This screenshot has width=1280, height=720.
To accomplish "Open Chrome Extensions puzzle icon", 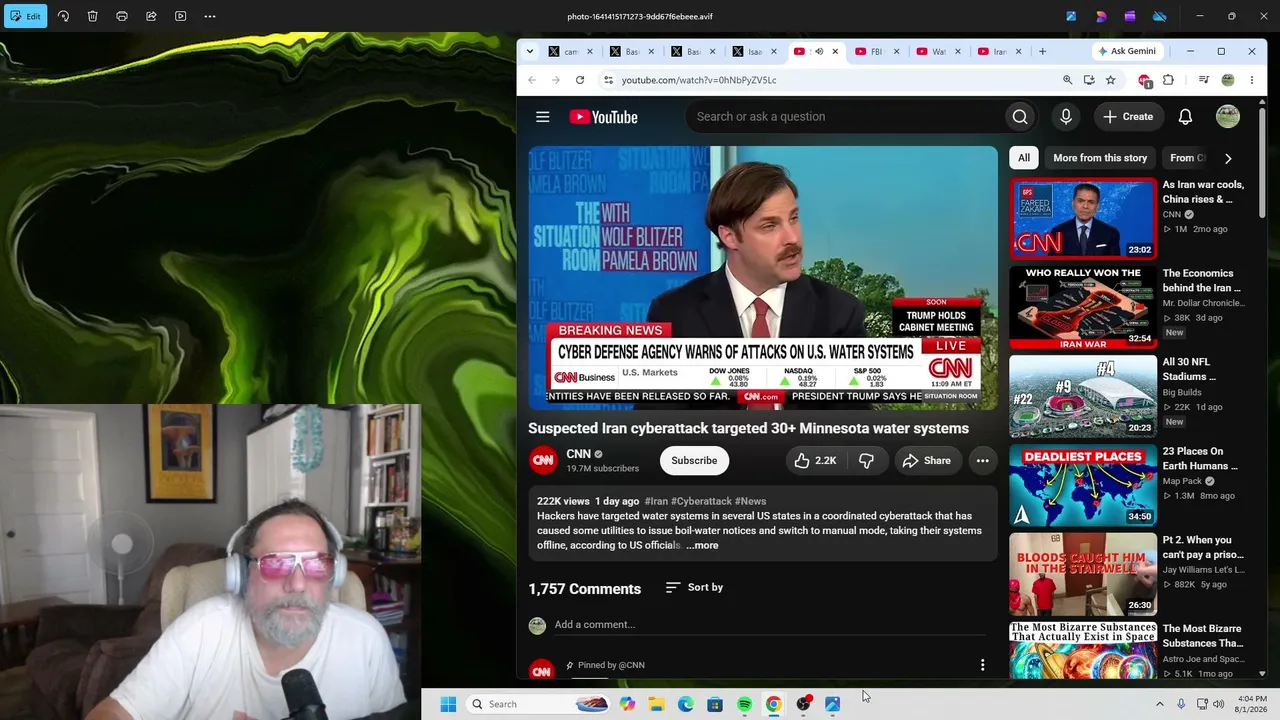I will click(x=1168, y=80).
